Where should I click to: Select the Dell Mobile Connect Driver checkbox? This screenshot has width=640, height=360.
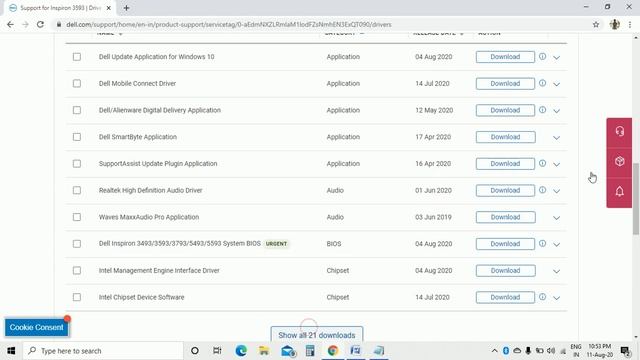(77, 83)
